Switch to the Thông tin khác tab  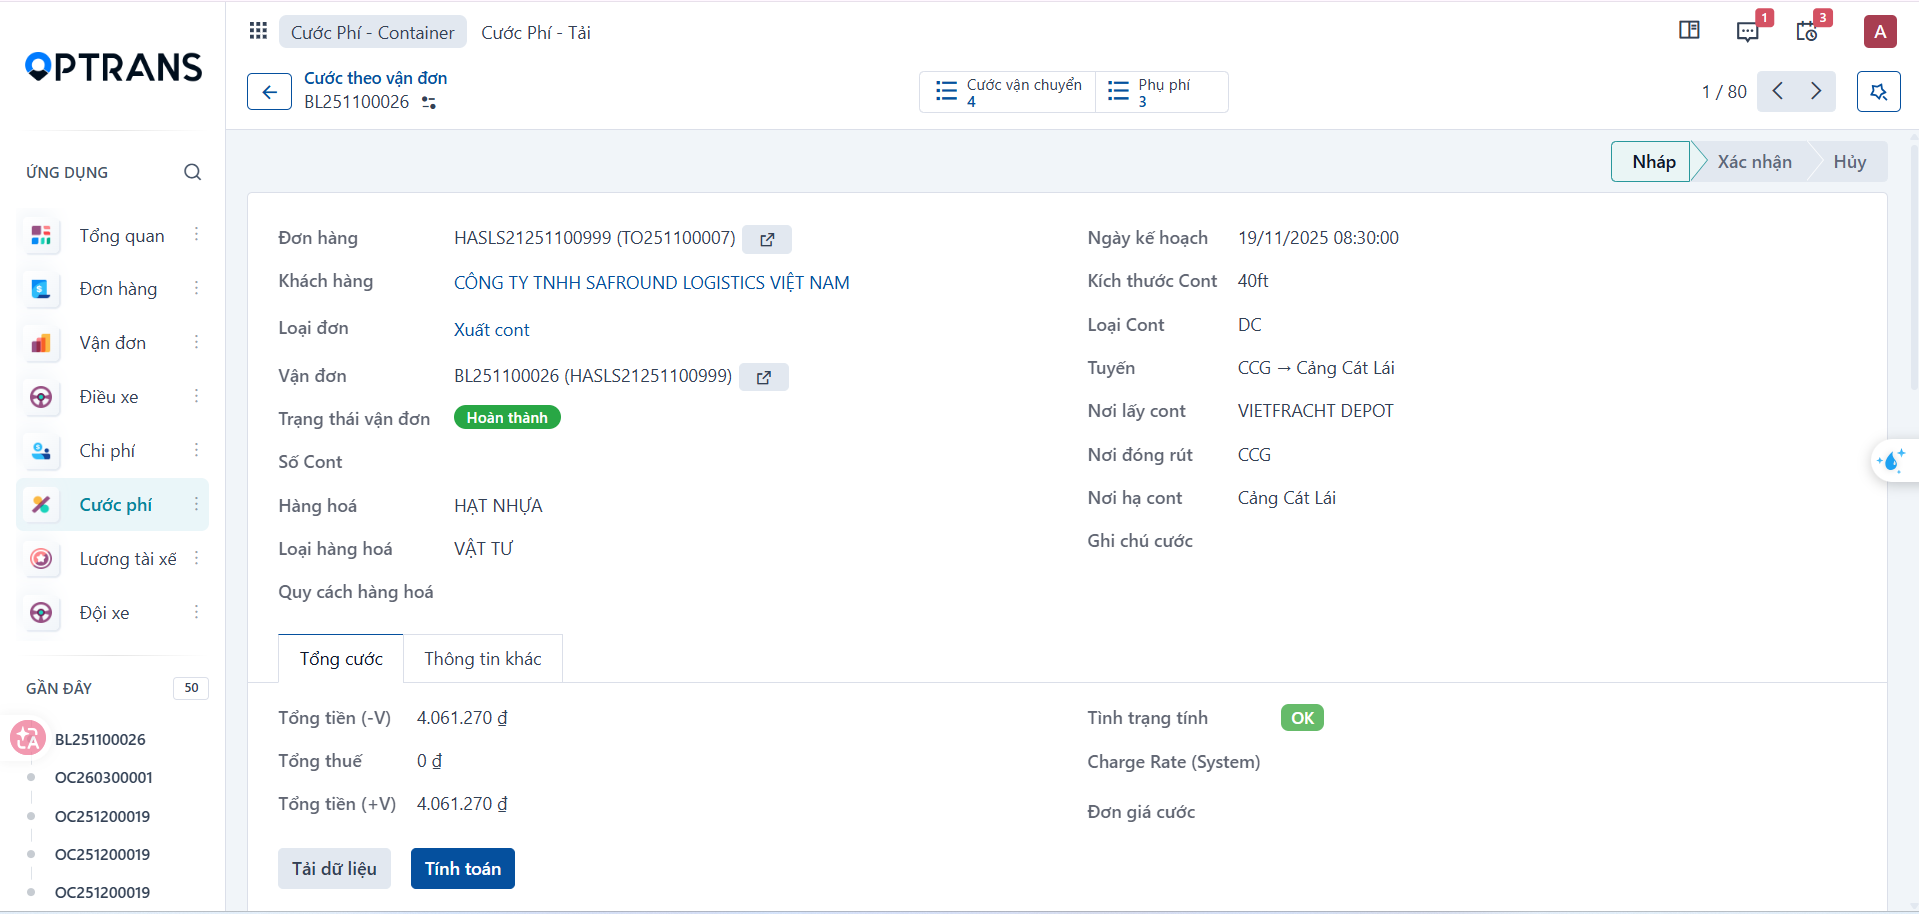click(483, 659)
